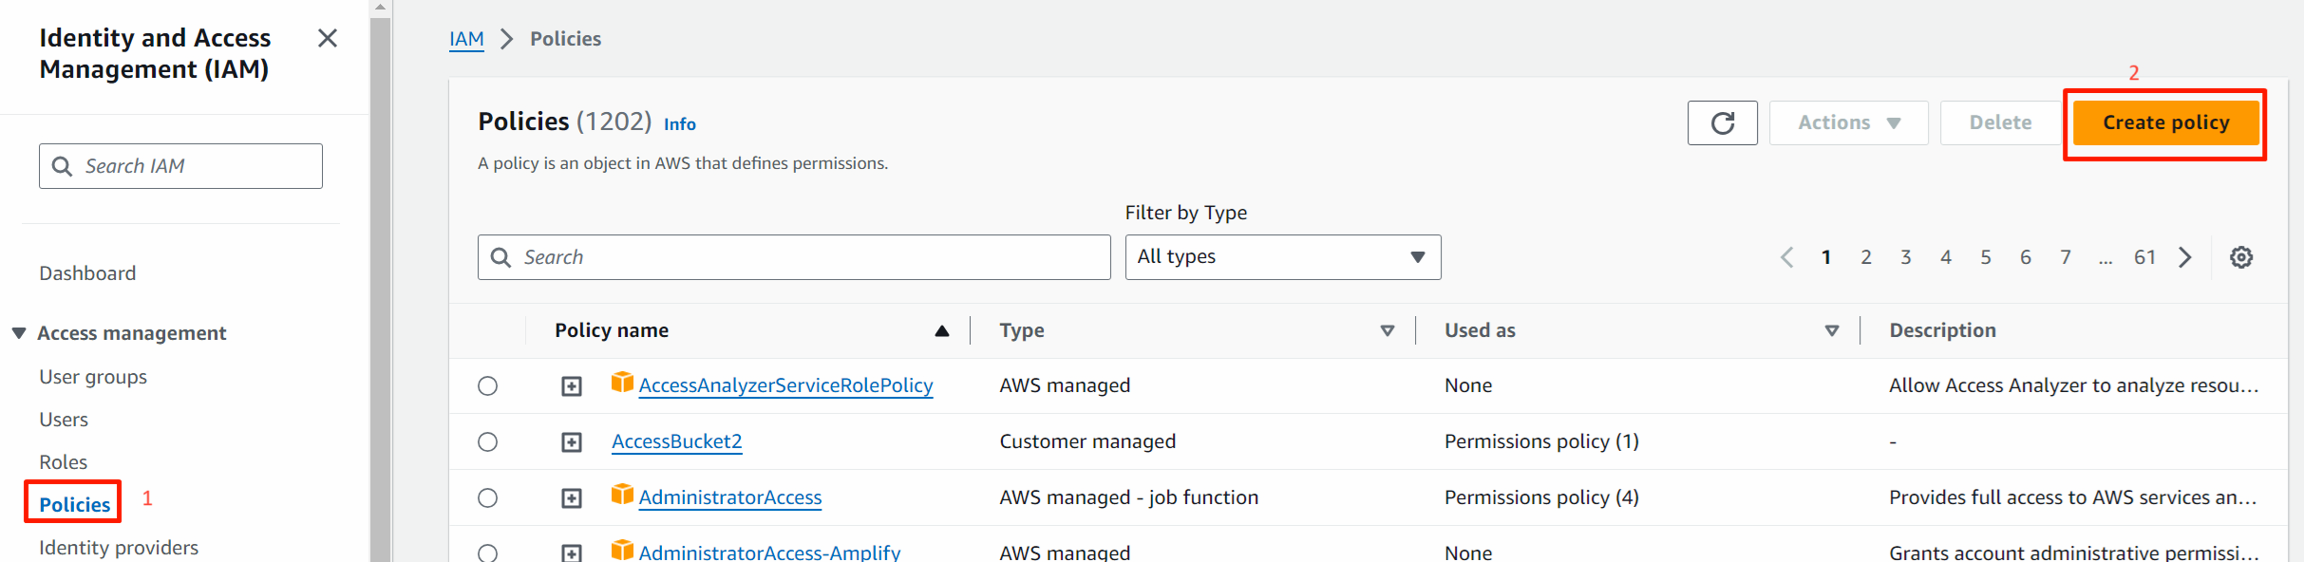2304x562 pixels.
Task: Click the refresh policies icon button
Action: pyautogui.click(x=1721, y=123)
